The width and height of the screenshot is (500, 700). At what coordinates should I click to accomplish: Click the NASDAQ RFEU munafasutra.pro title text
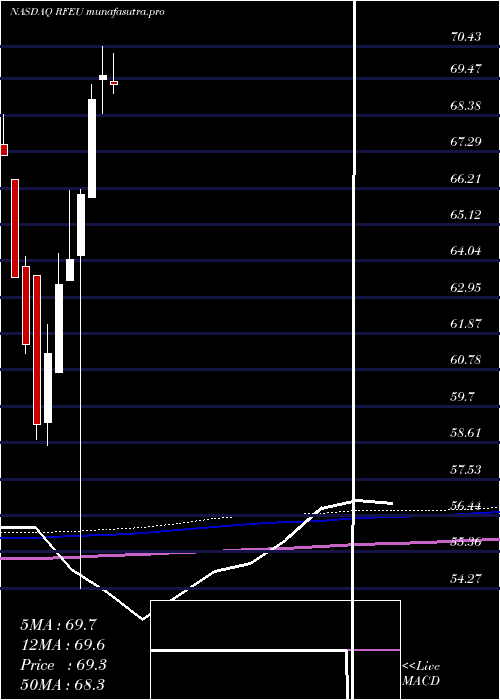pos(87,12)
